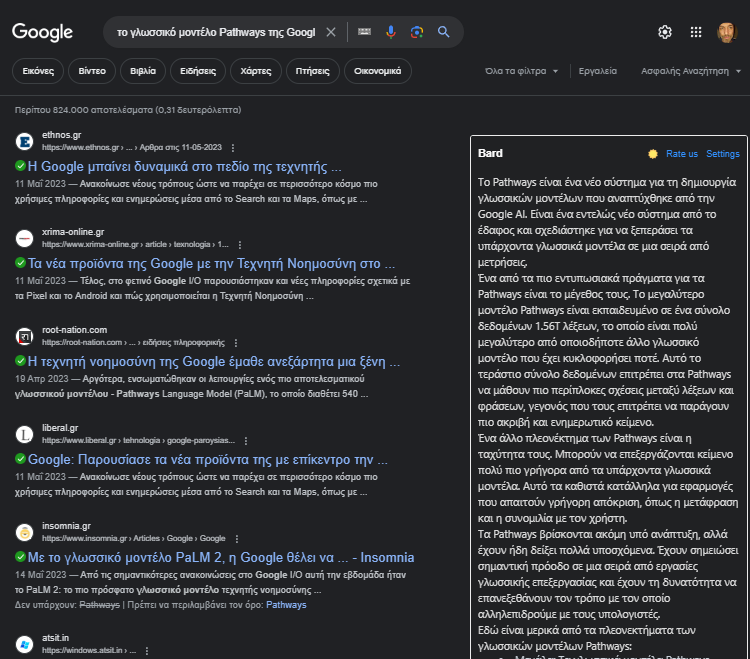Expand Όλα τα φίλτρα dropdown

pyautogui.click(x=521, y=71)
